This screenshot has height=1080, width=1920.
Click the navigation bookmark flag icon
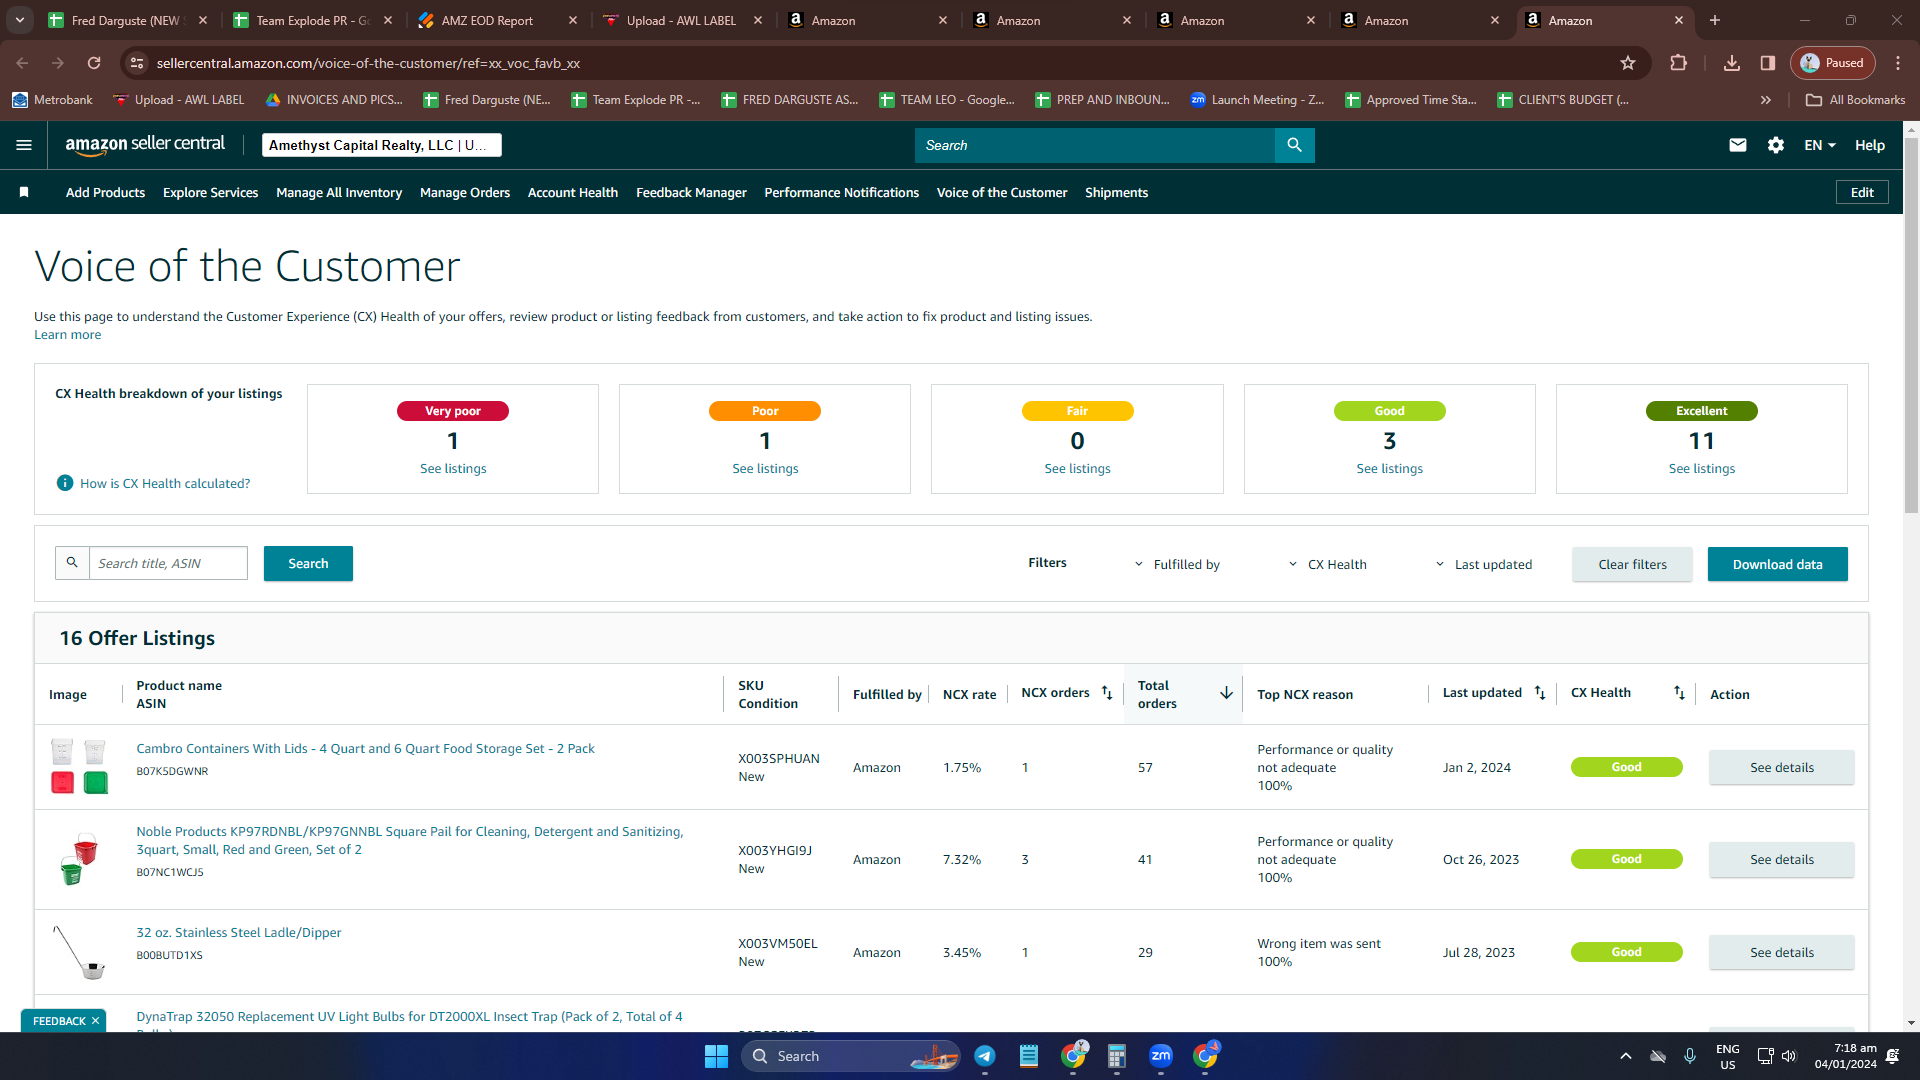point(24,192)
